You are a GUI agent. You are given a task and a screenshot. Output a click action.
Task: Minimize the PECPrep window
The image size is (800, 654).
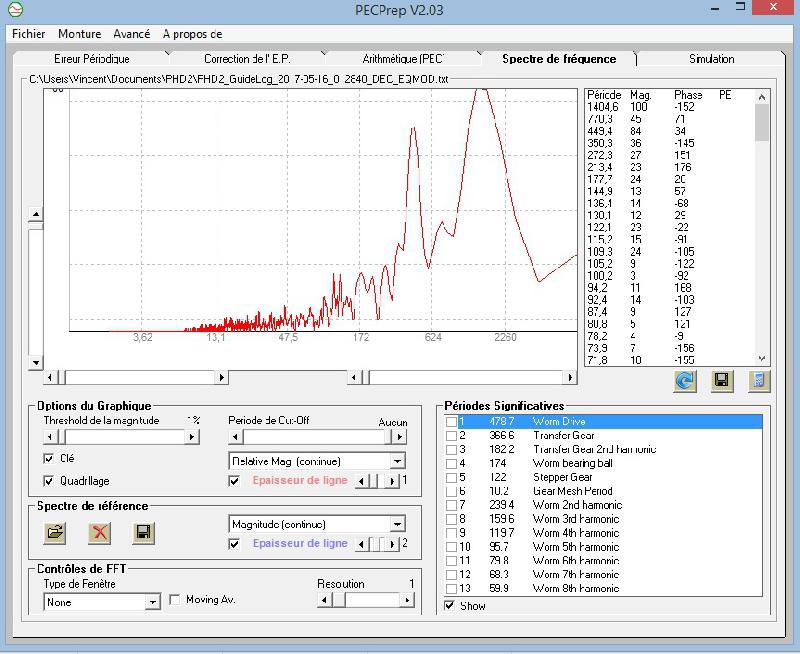715,8
